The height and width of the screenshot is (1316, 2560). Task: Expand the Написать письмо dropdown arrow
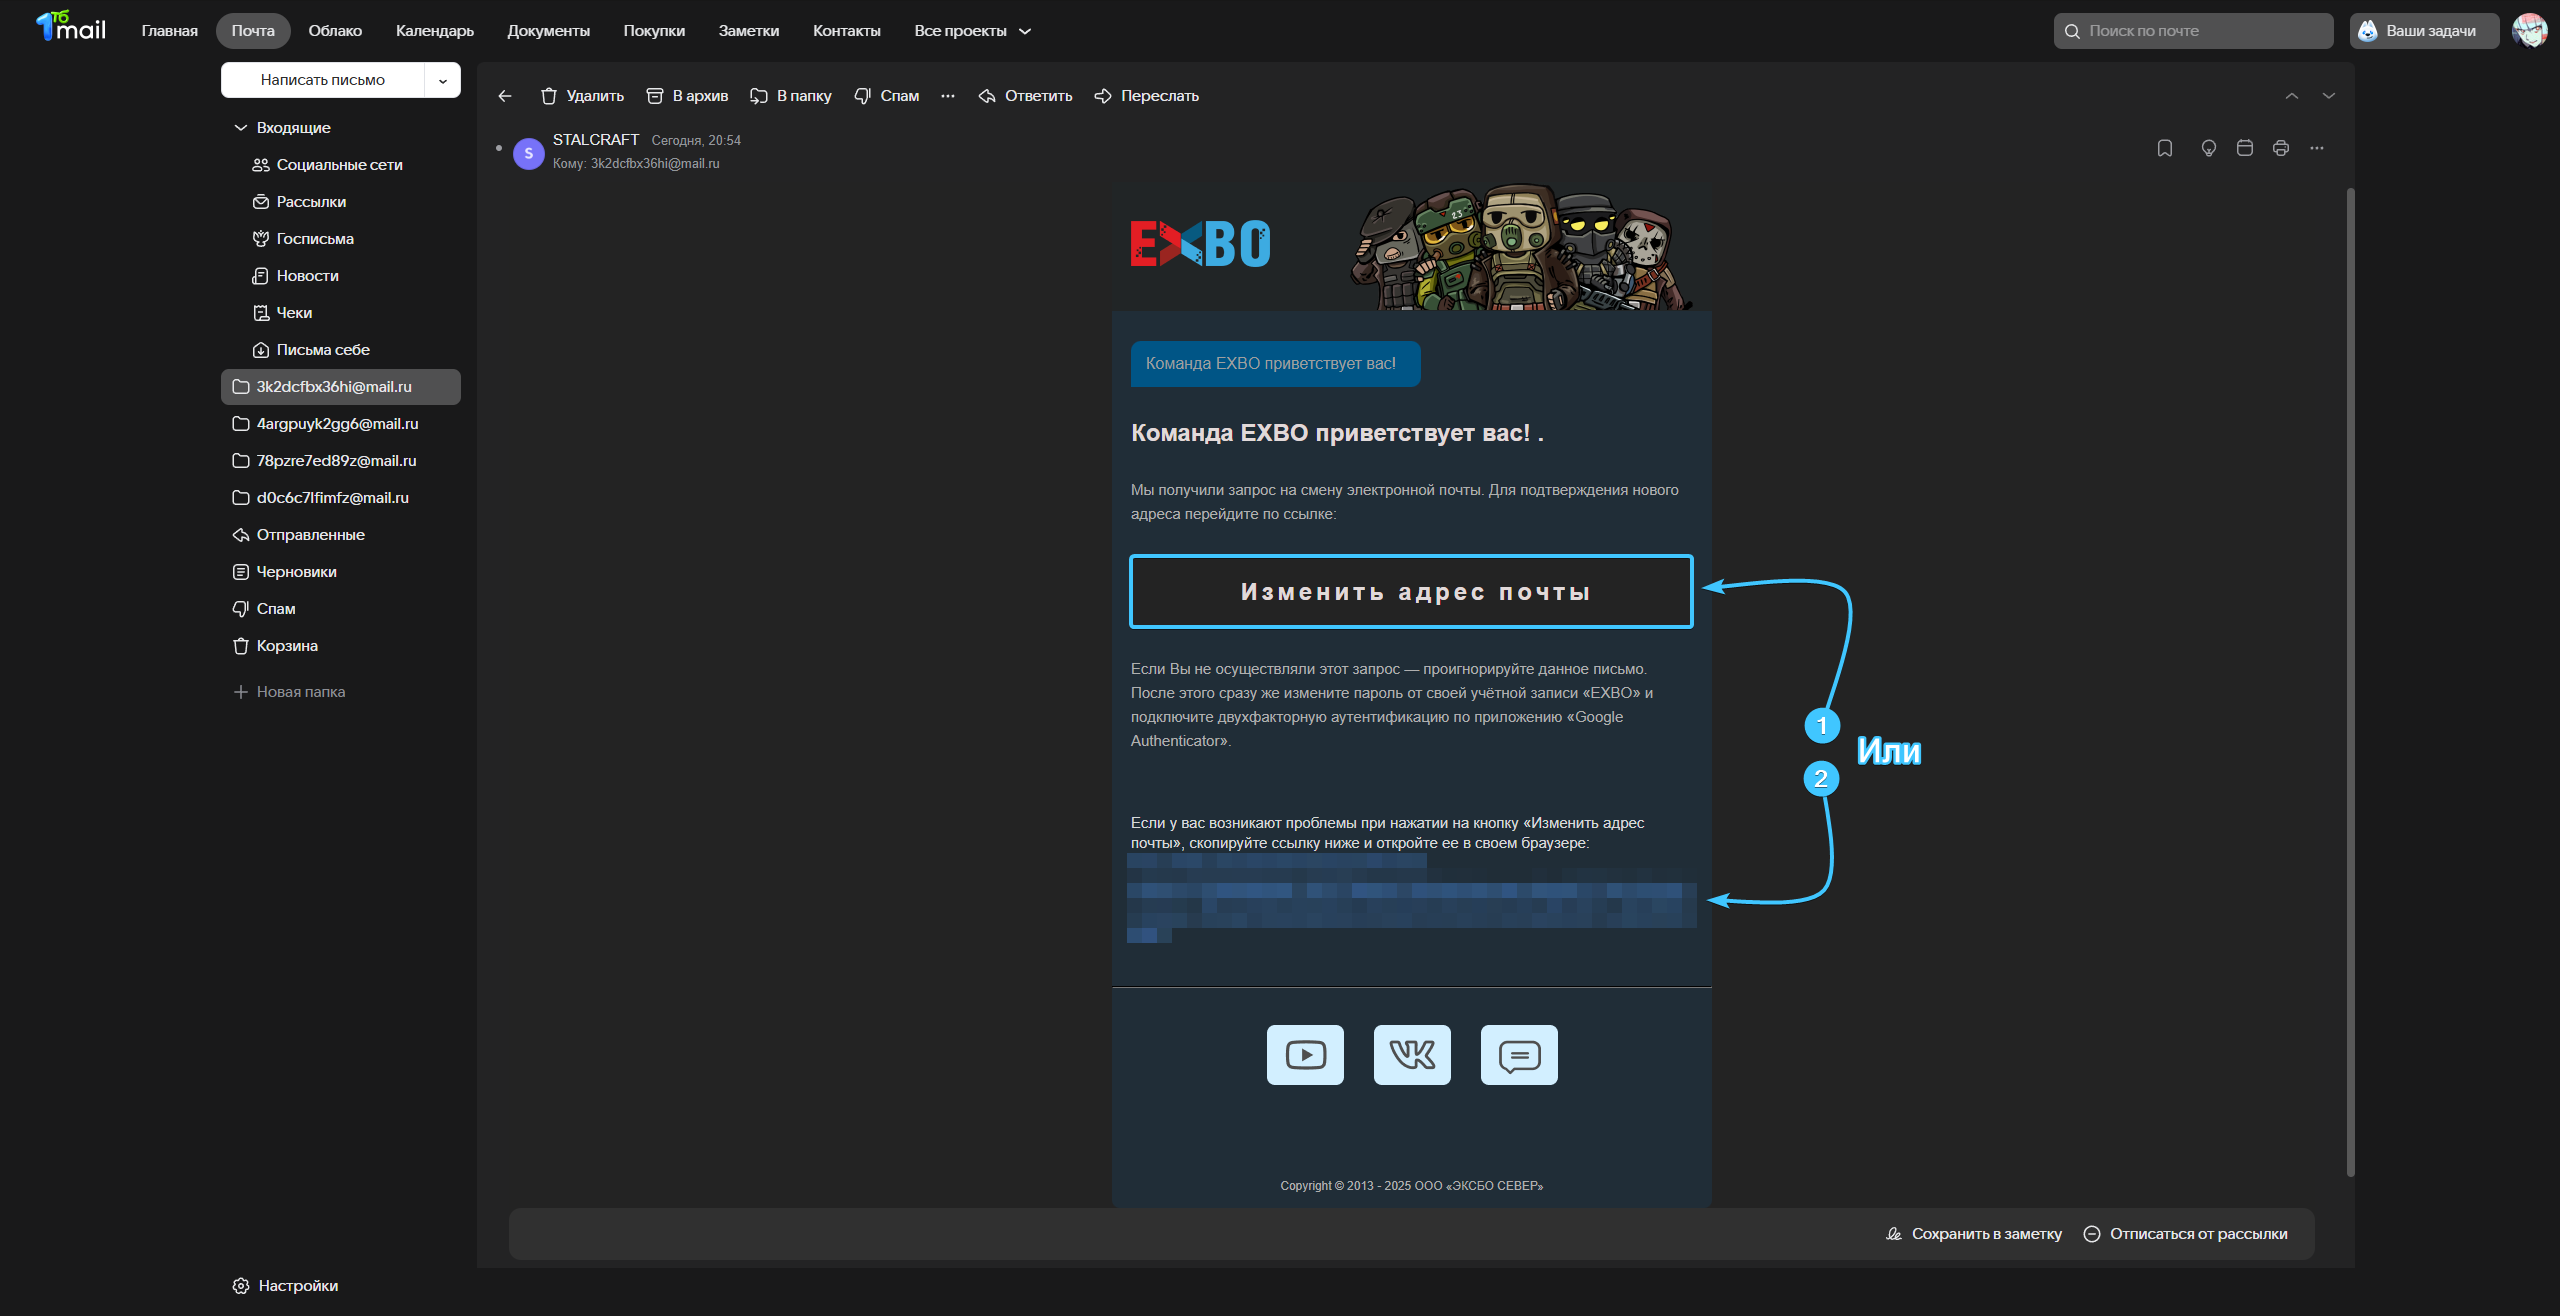[443, 81]
